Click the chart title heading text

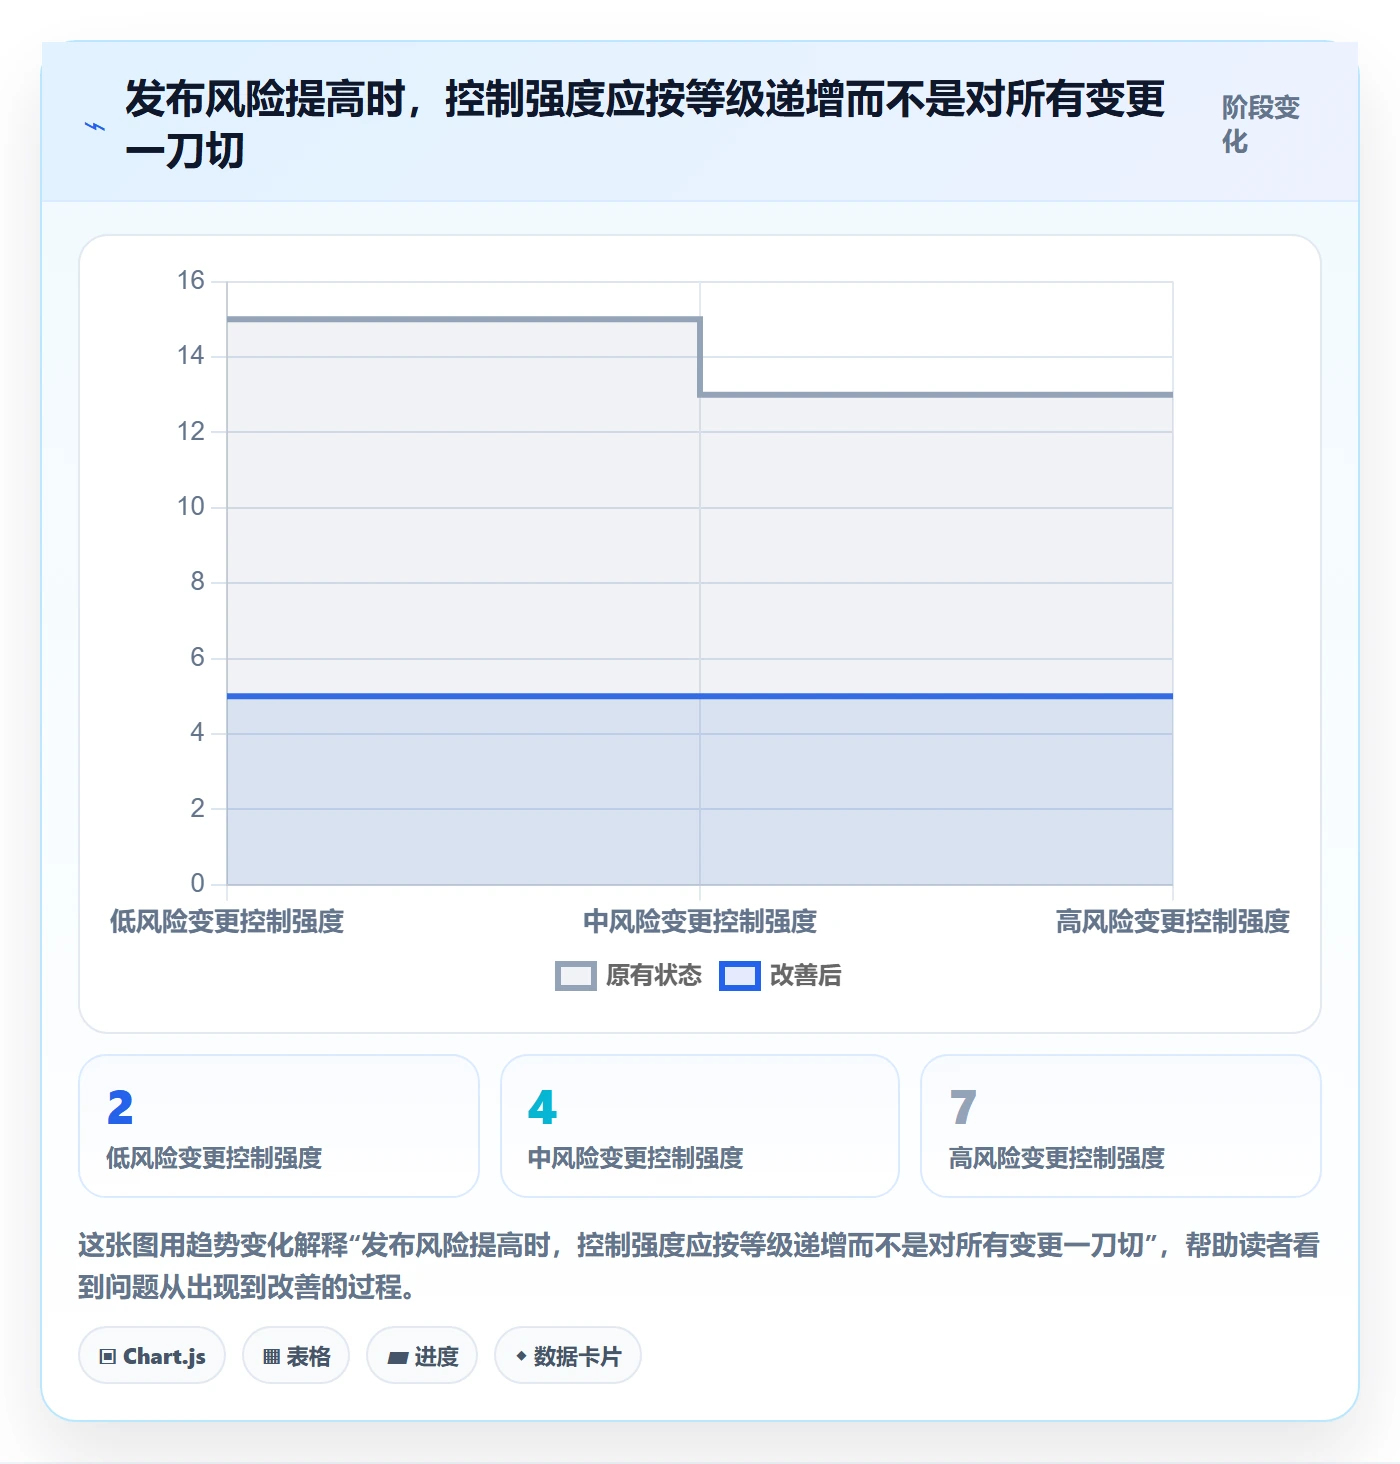point(645,125)
